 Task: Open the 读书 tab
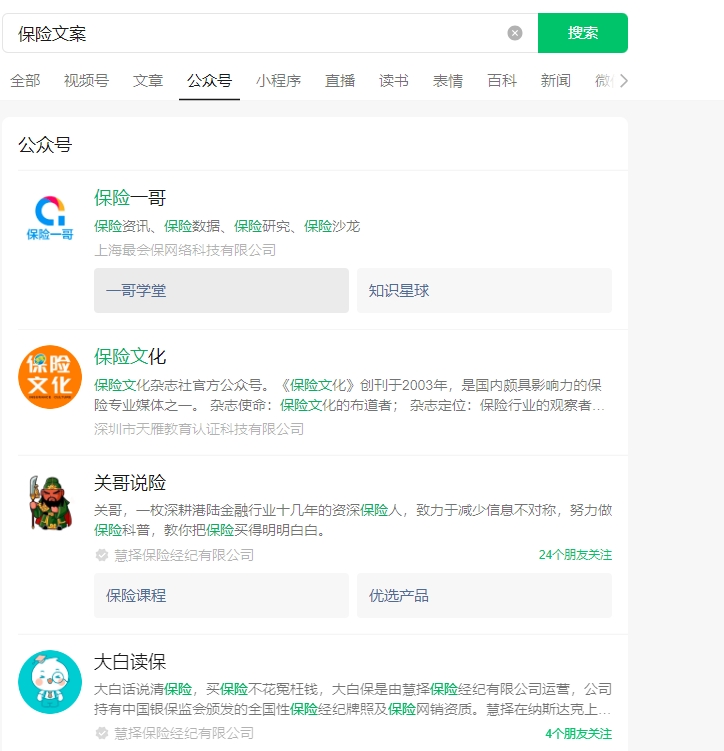pyautogui.click(x=394, y=80)
